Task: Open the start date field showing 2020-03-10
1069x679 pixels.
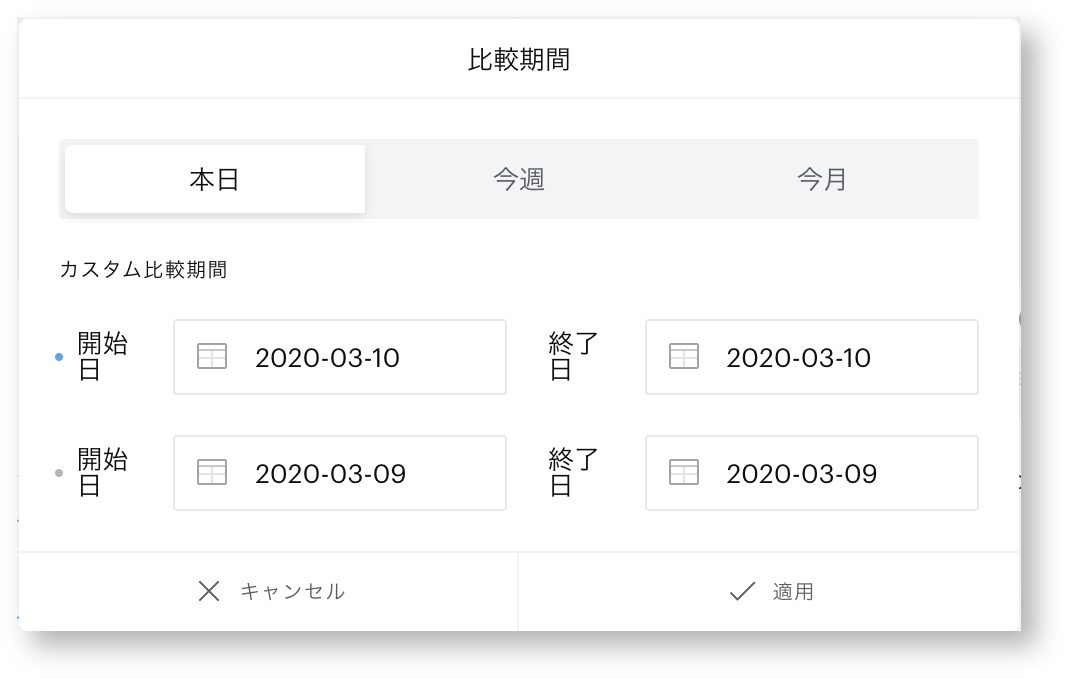Action: pos(340,357)
